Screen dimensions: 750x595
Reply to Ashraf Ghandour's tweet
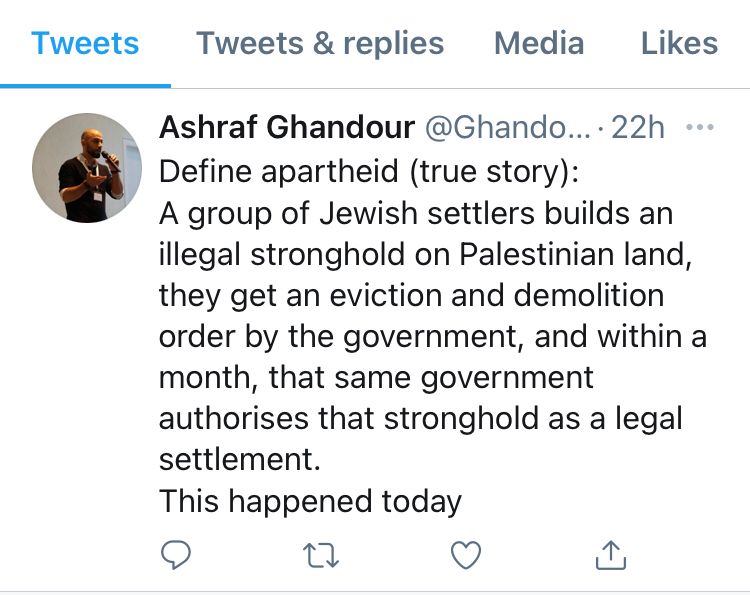pos(176,555)
